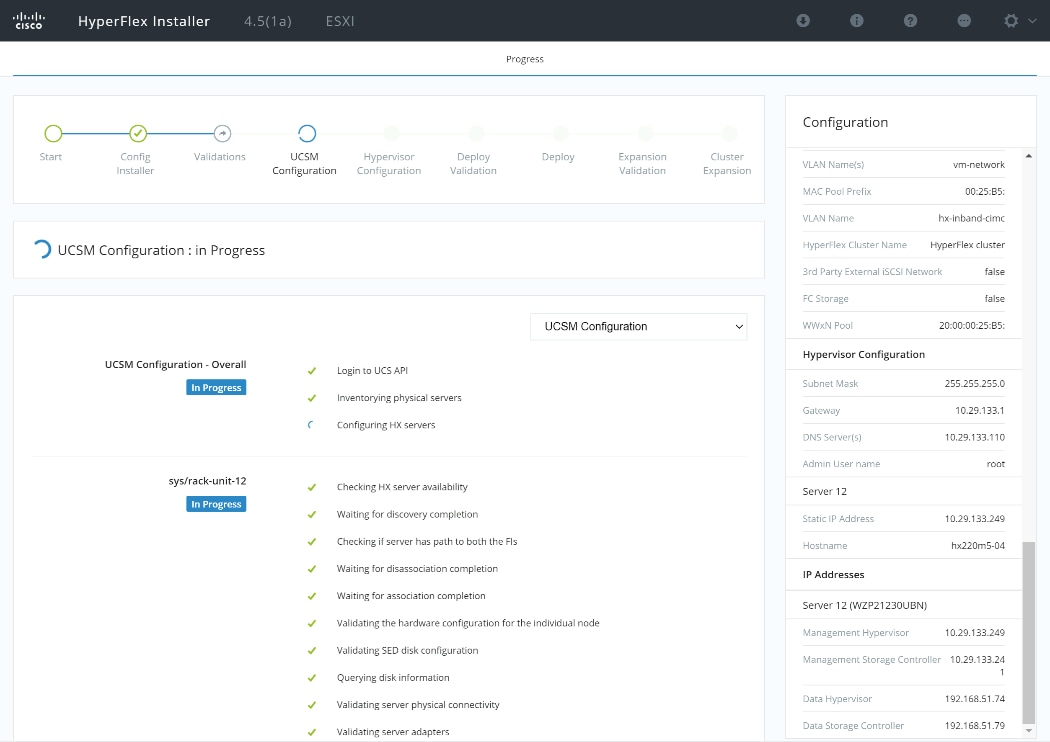The image size is (1050, 742).
Task: Click checkmark next to Validating SED disk configuration
Action: point(311,650)
